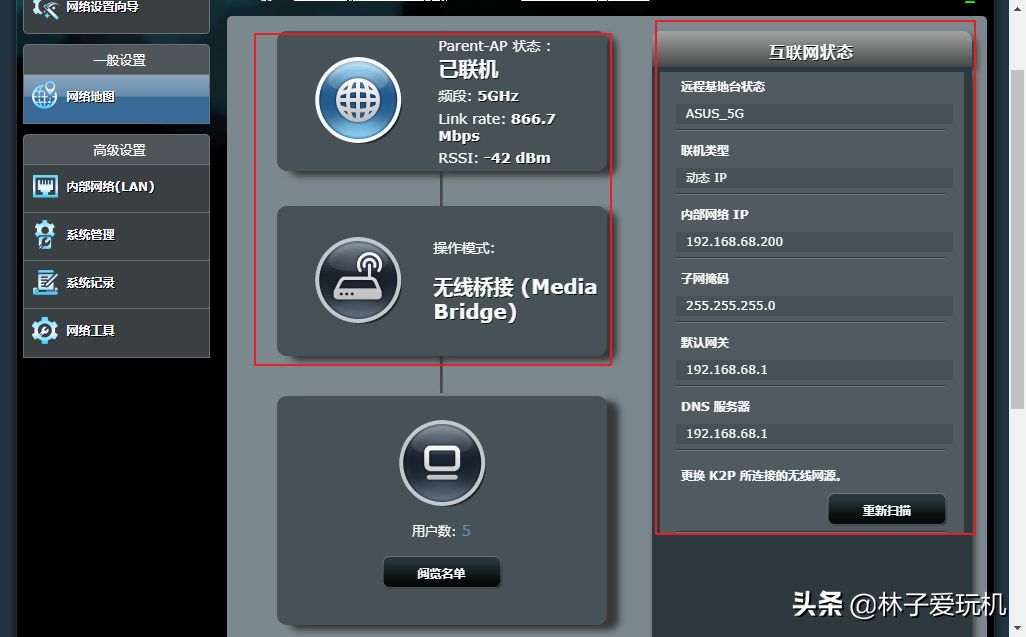Click the 网络工具 gear icon
The image size is (1026, 637).
pyautogui.click(x=45, y=331)
